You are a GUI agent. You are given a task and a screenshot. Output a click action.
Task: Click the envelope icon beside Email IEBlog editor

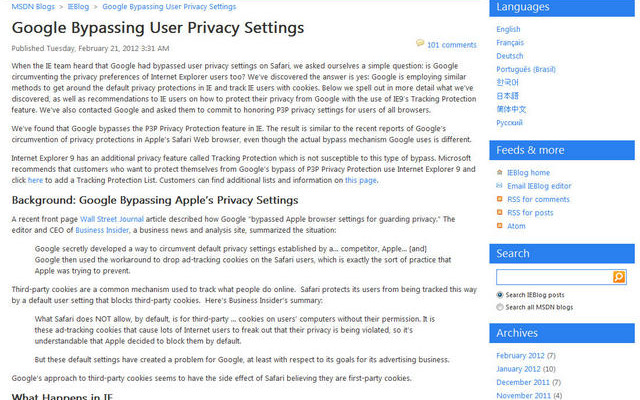tap(499, 186)
